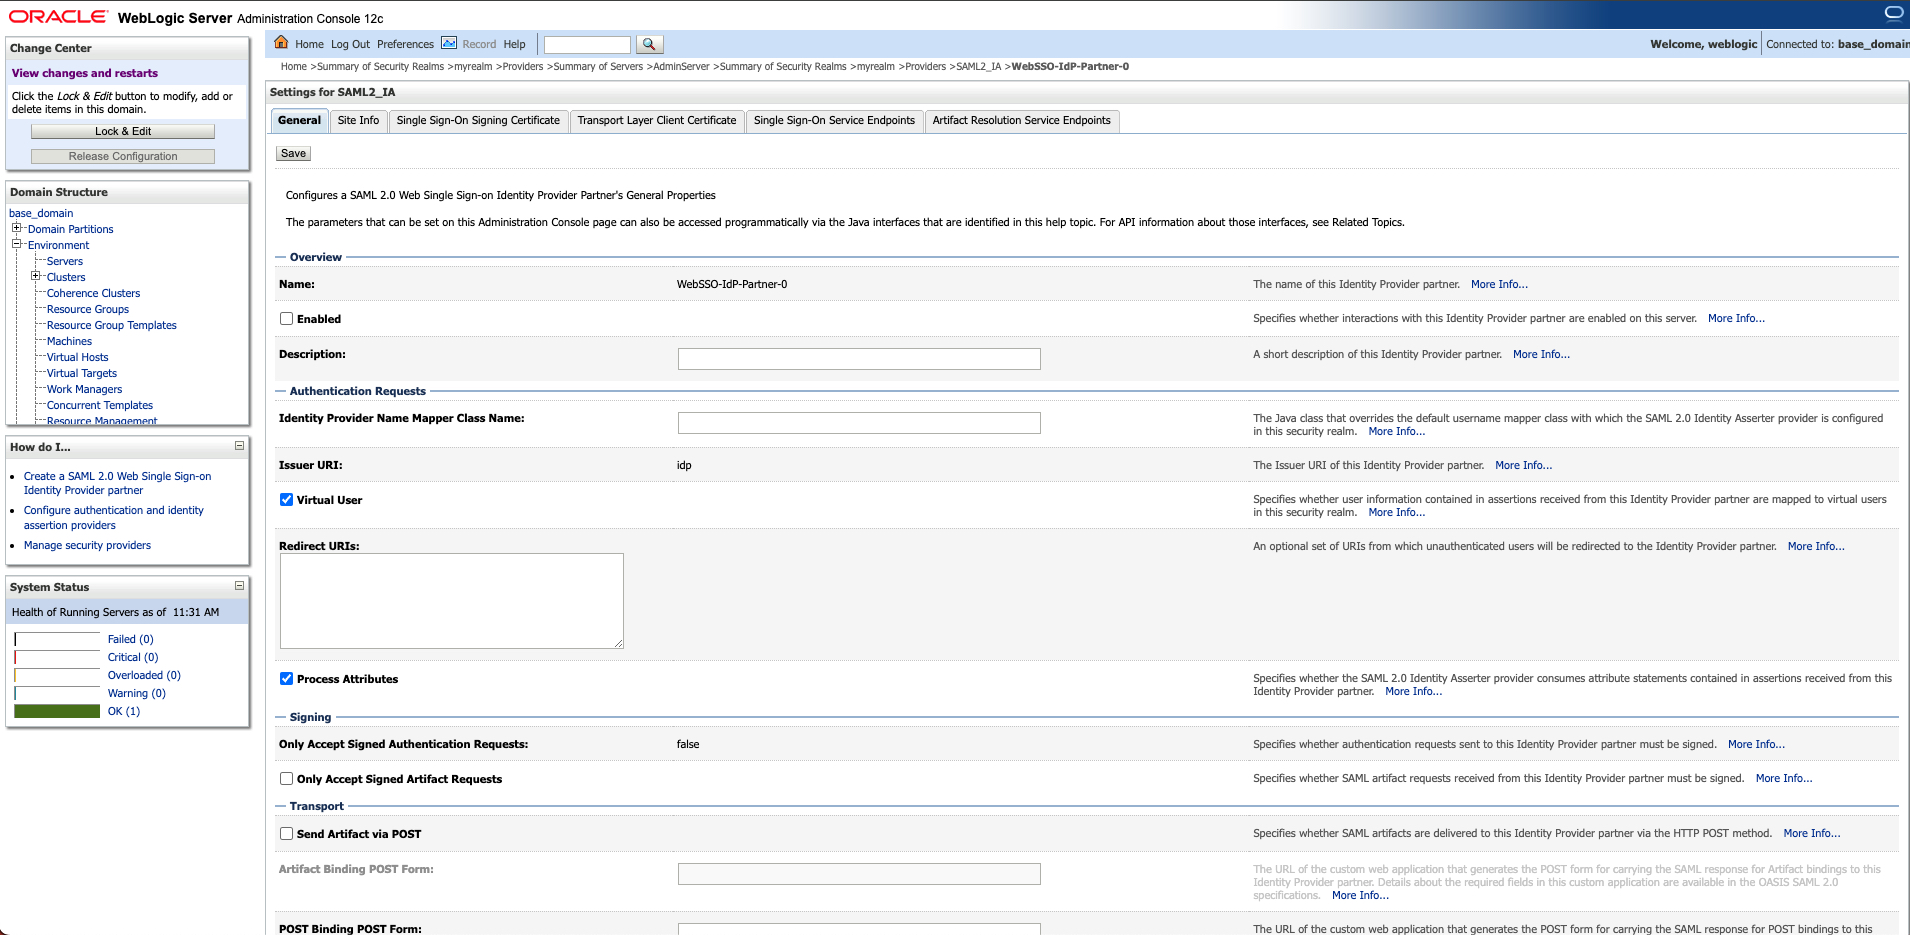The width and height of the screenshot is (1910, 935).
Task: Click the Oracle logo in header
Action: [58, 17]
